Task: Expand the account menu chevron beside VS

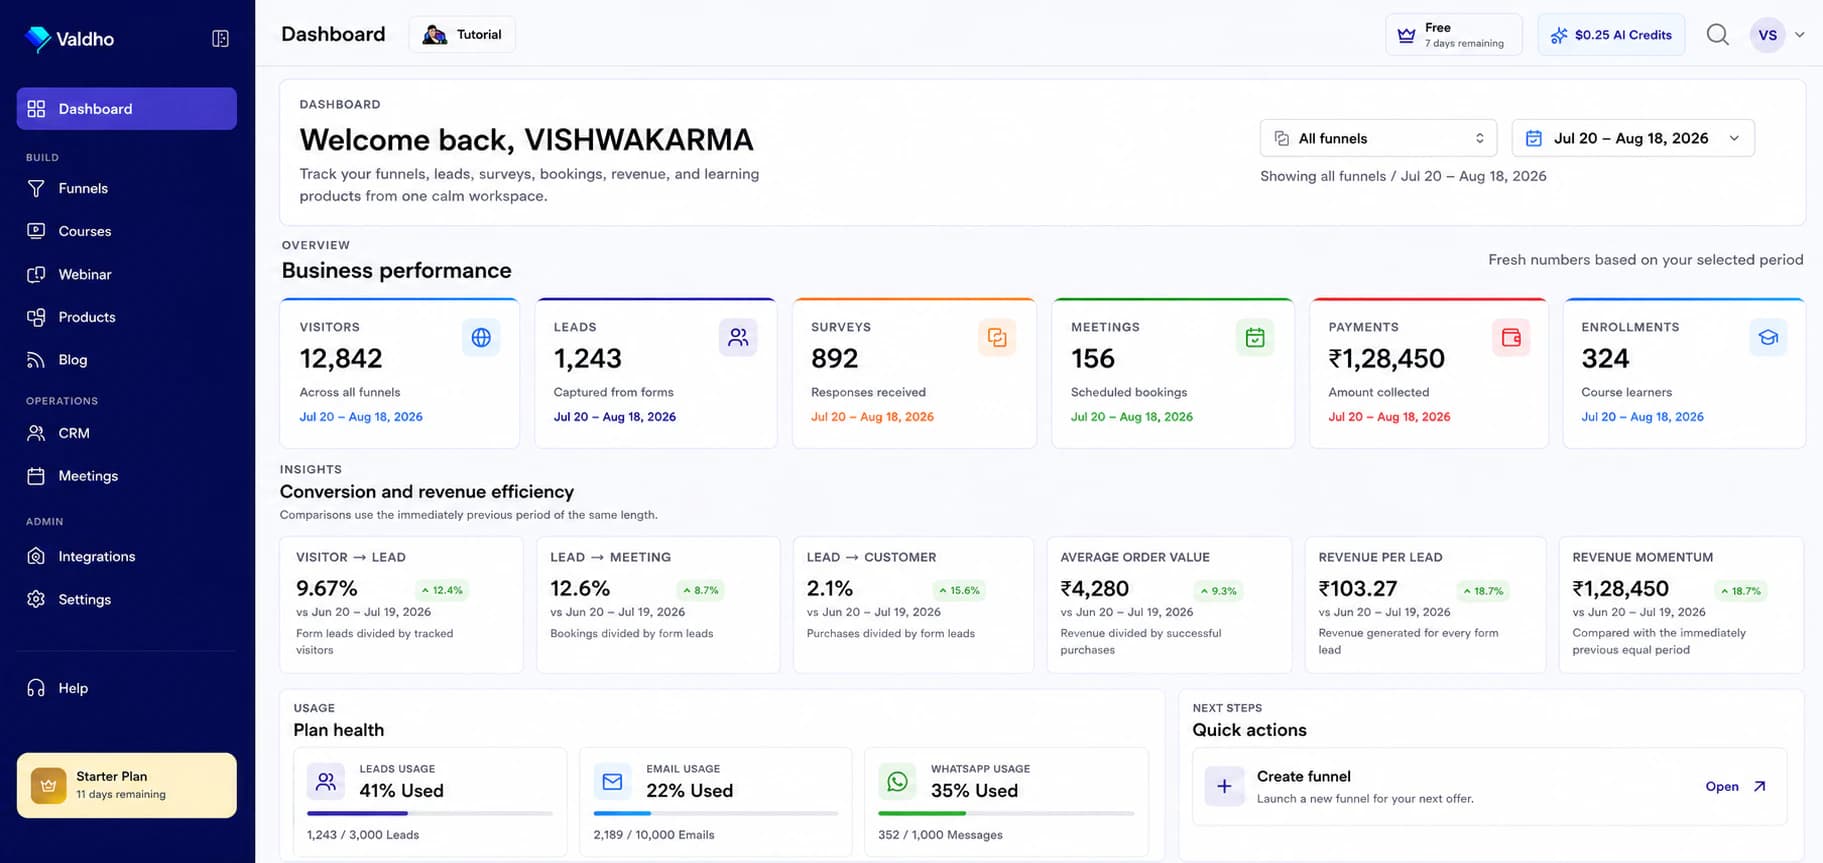Action: 1800,35
